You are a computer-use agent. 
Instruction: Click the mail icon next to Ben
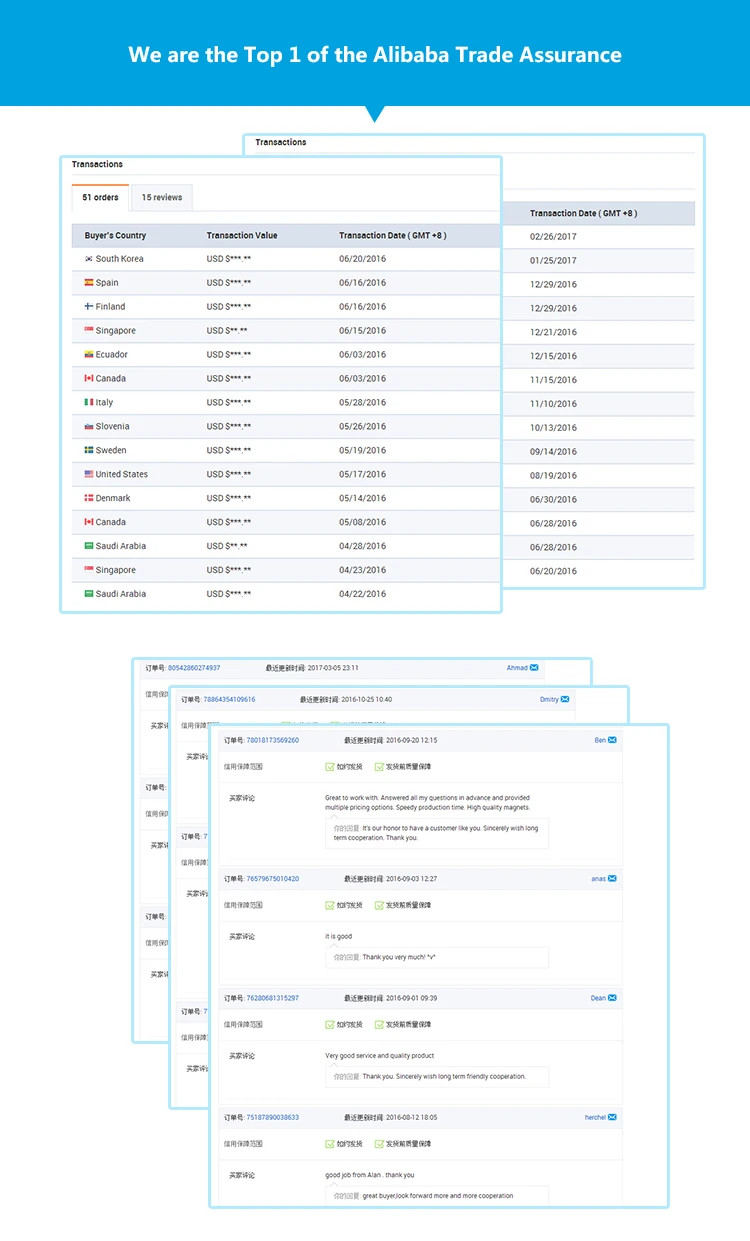click(612, 740)
